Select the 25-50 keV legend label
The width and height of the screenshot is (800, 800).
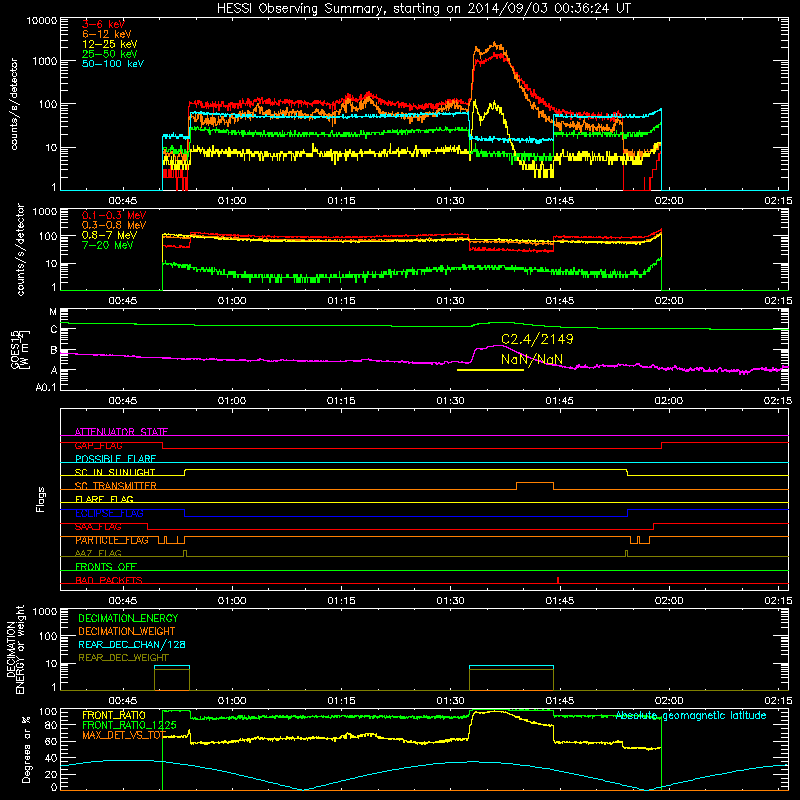[x=110, y=54]
